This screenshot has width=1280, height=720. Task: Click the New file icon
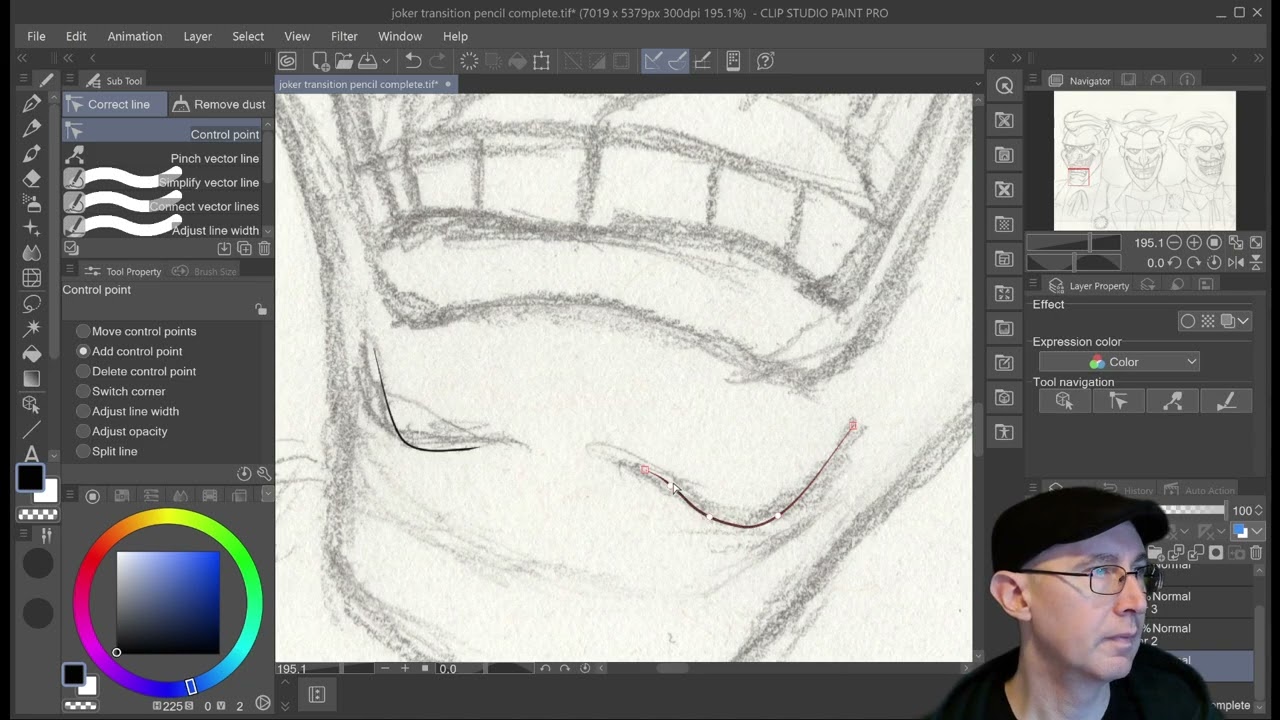(x=320, y=61)
